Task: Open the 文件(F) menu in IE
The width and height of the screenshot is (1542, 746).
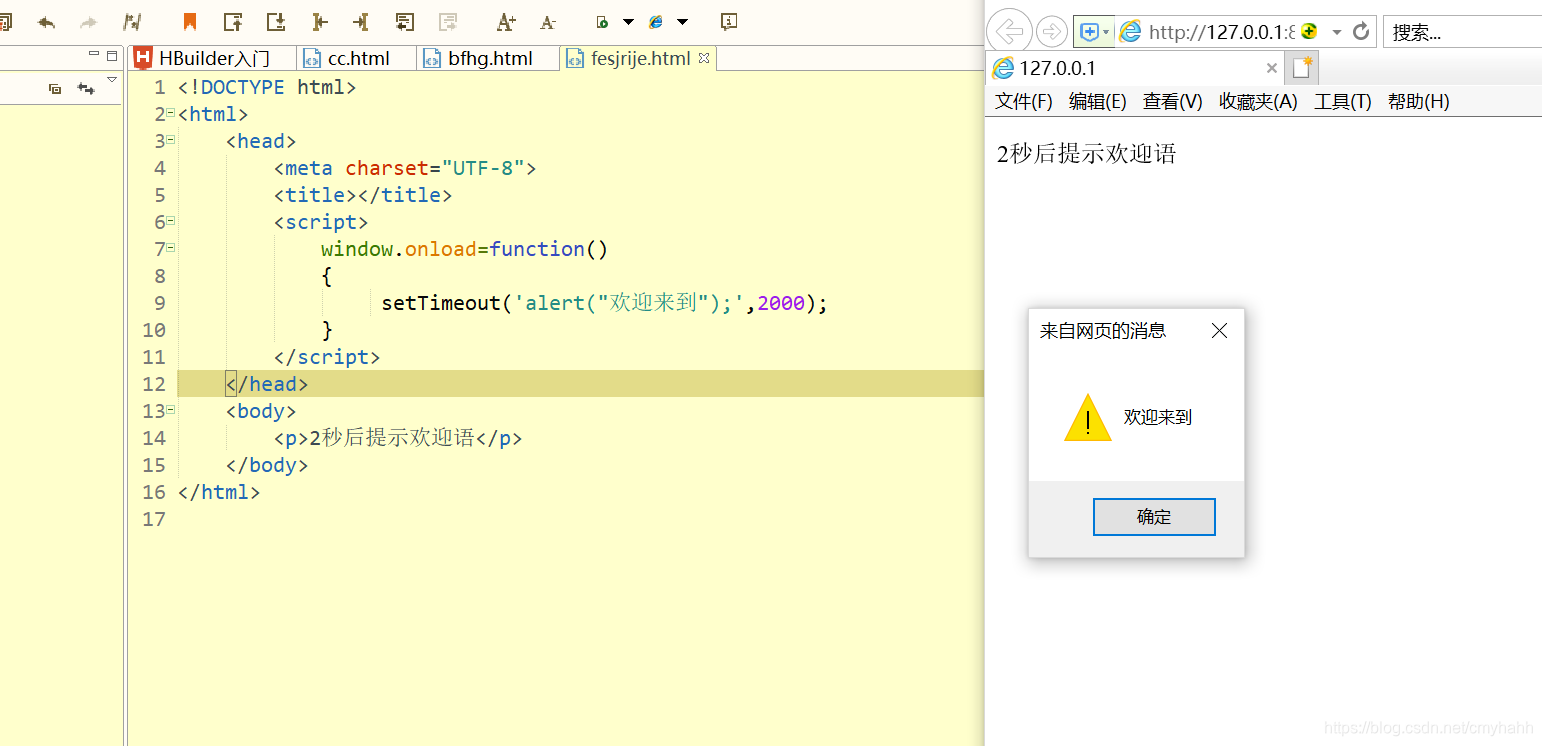Action: tap(1024, 101)
